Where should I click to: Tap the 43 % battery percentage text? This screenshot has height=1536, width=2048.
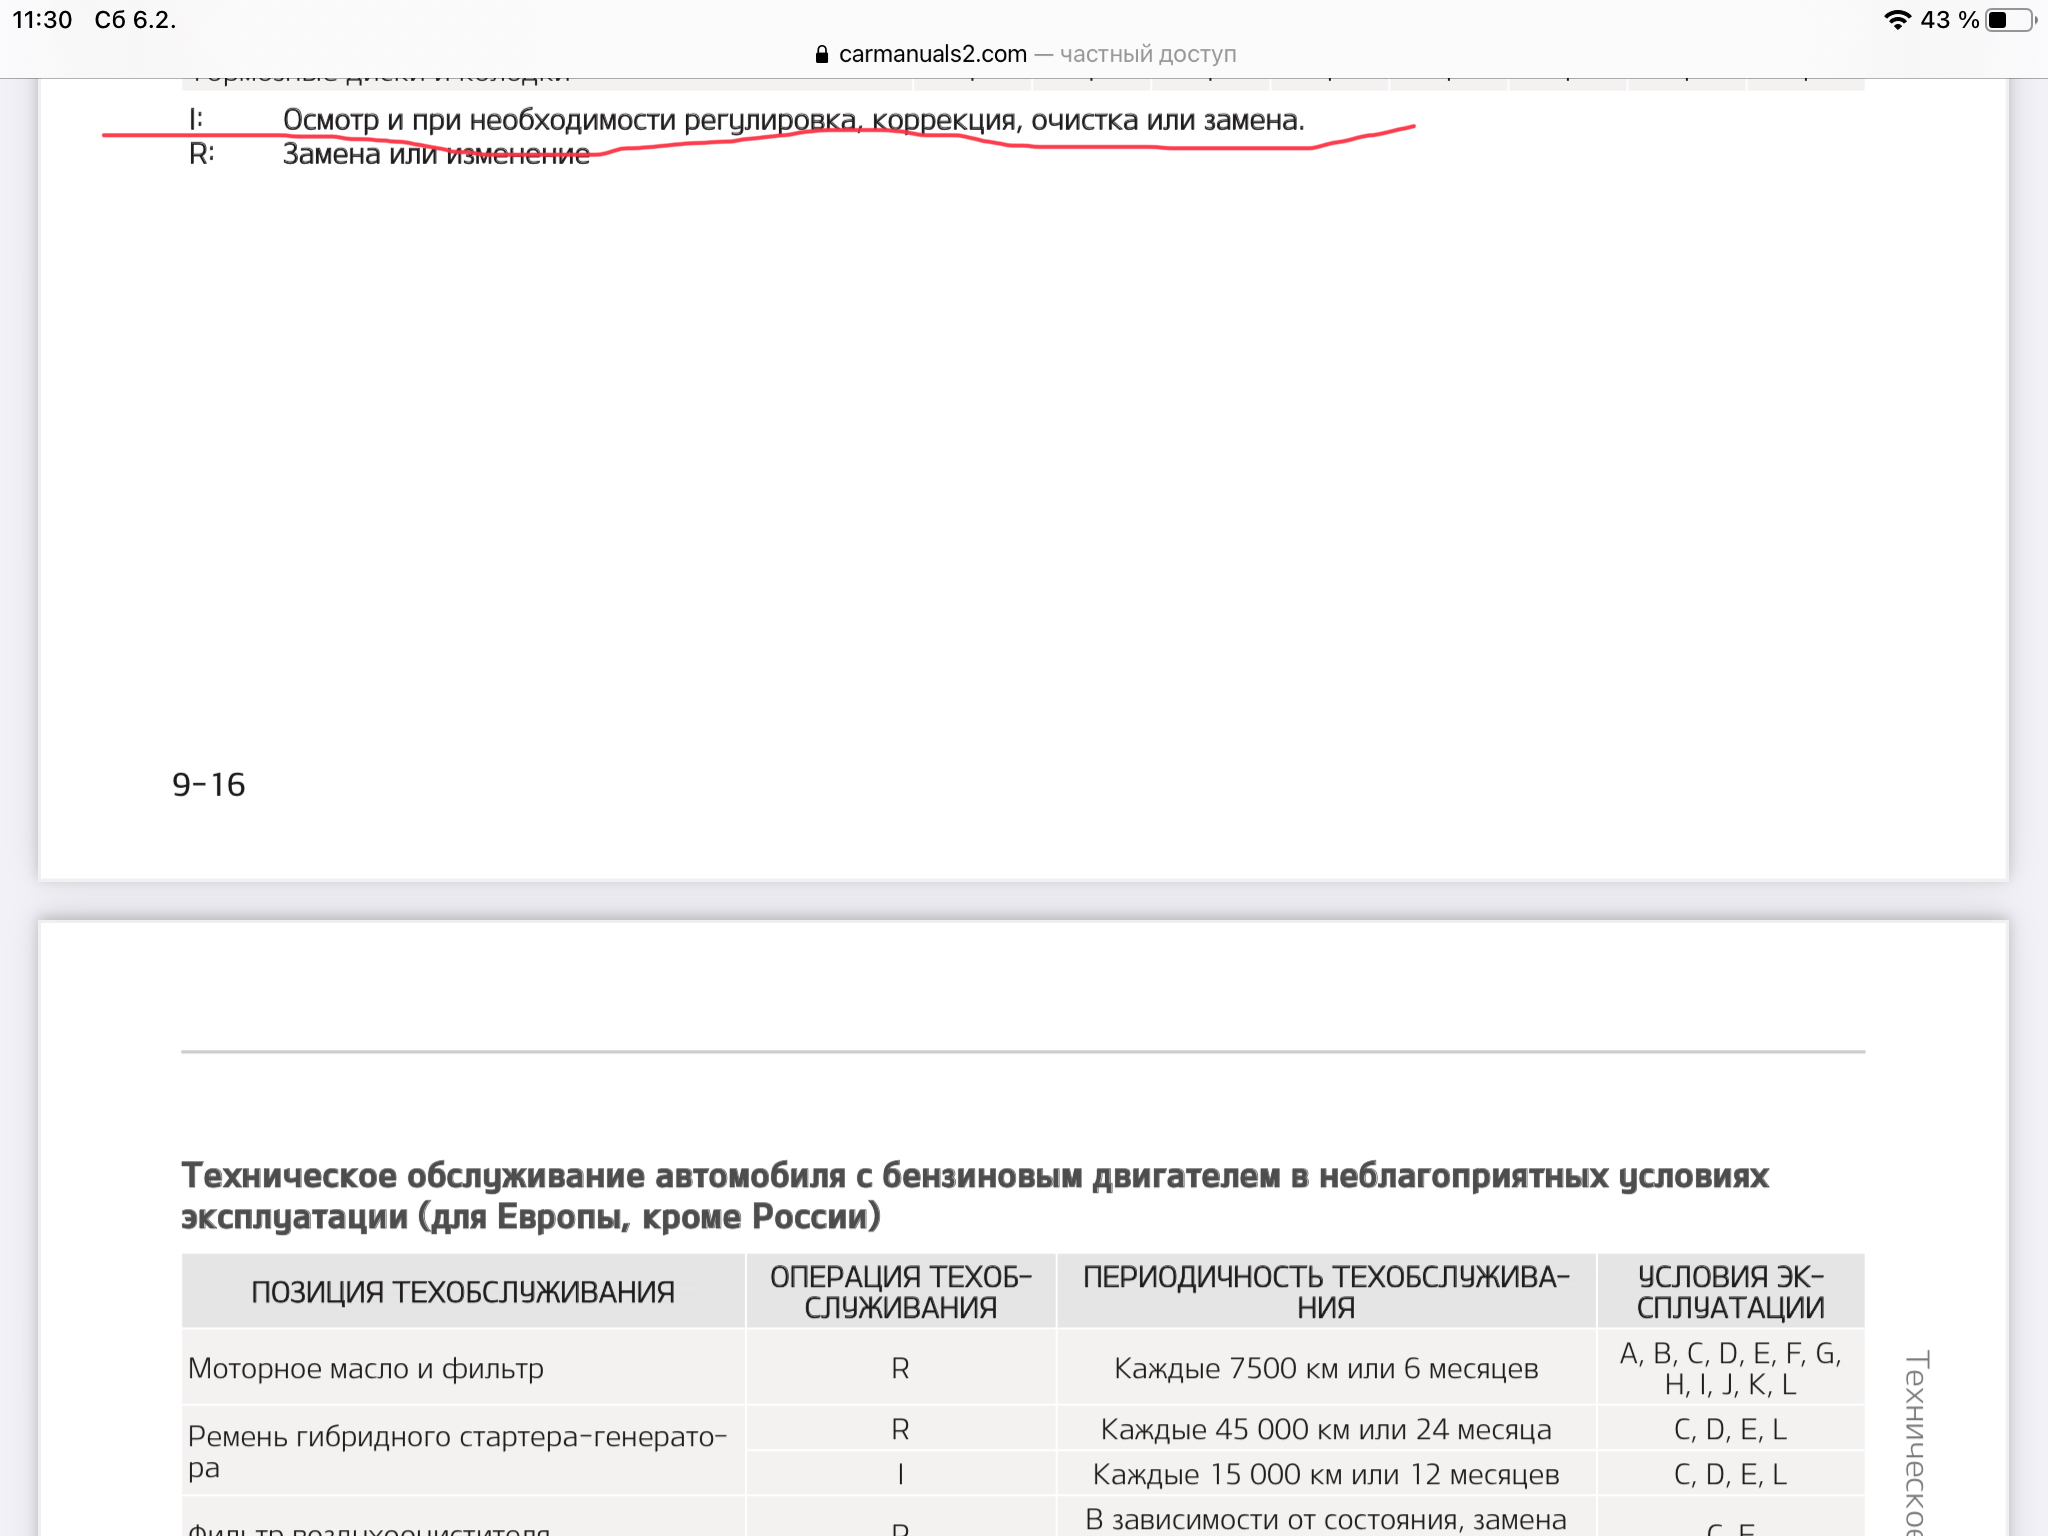coord(1949,20)
